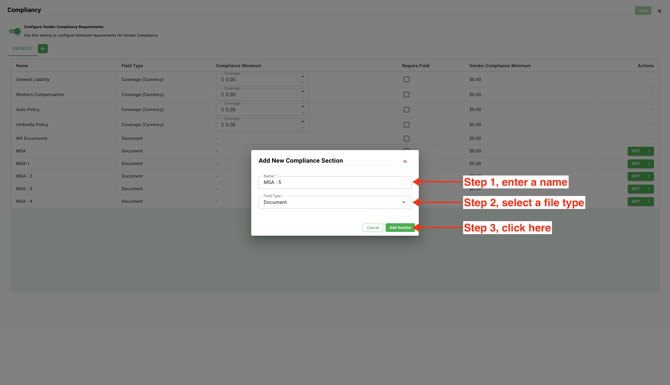Open kebab menu for MSA - 4 row
This screenshot has width=670, height=385.
pos(649,201)
